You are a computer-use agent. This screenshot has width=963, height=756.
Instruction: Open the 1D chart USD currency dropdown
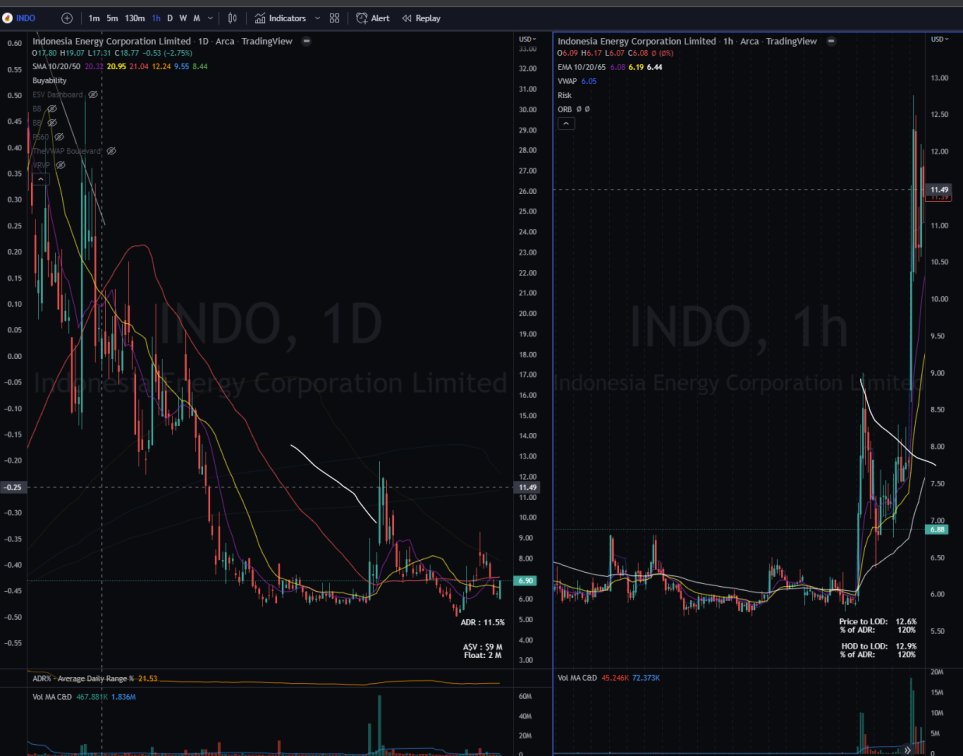coord(528,39)
